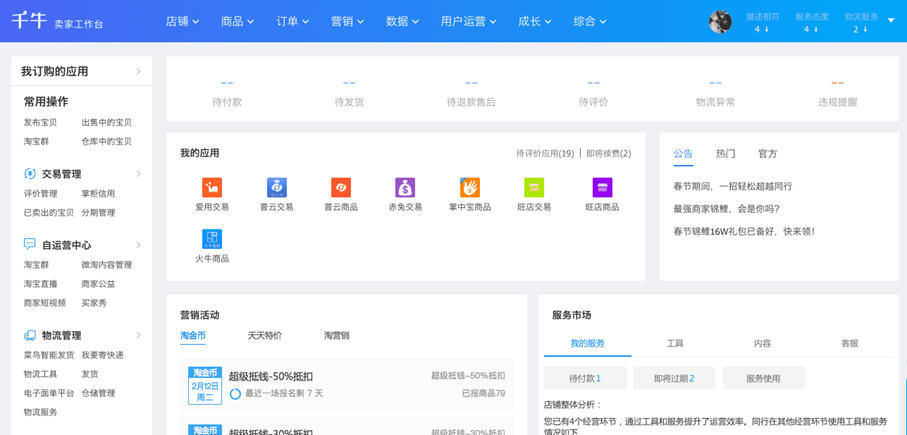Screen dimensions: 907x435
Task: Launch the 普云交易 app icon
Action: click(277, 187)
